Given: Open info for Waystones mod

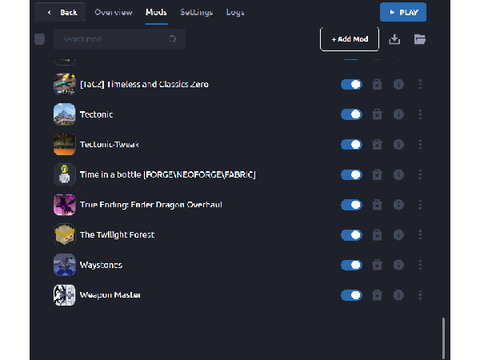Looking at the screenshot, I should 398,265.
